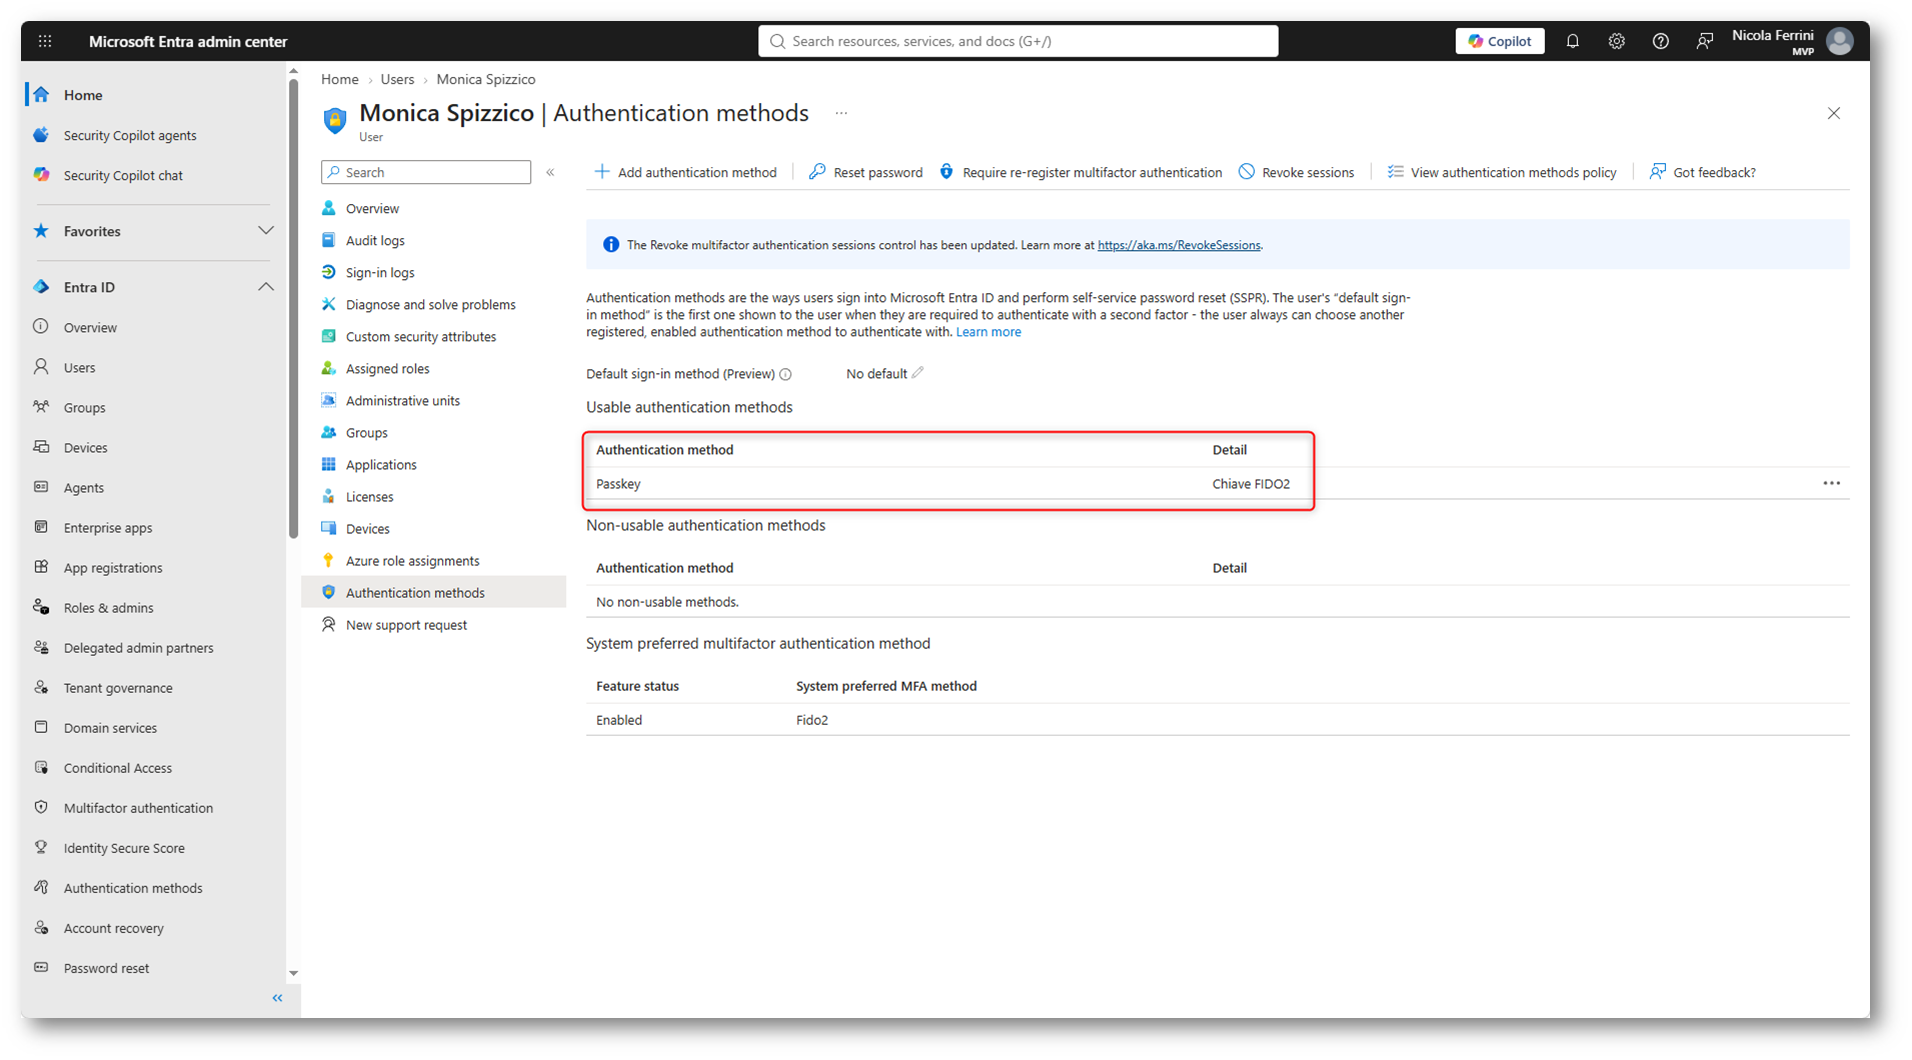Click the Users breadcrumb link
The height and width of the screenshot is (1060, 1912).
pyautogui.click(x=397, y=79)
